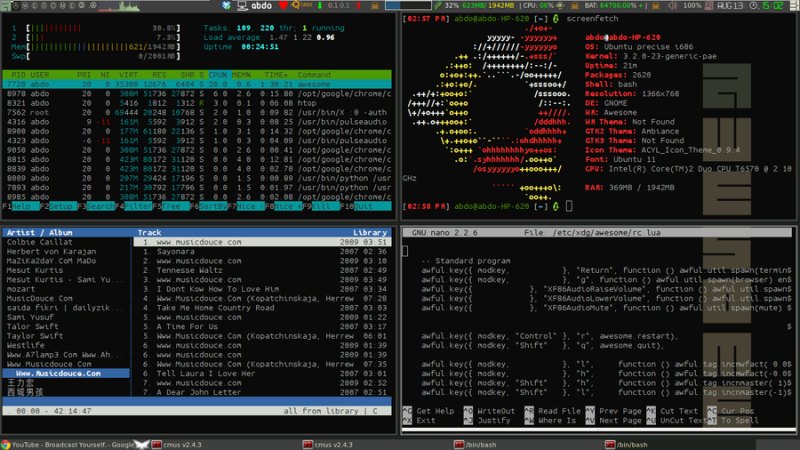Viewport: 800px width, 450px height.
Task: Sort htop by the TIME+ column header
Action: (276, 74)
